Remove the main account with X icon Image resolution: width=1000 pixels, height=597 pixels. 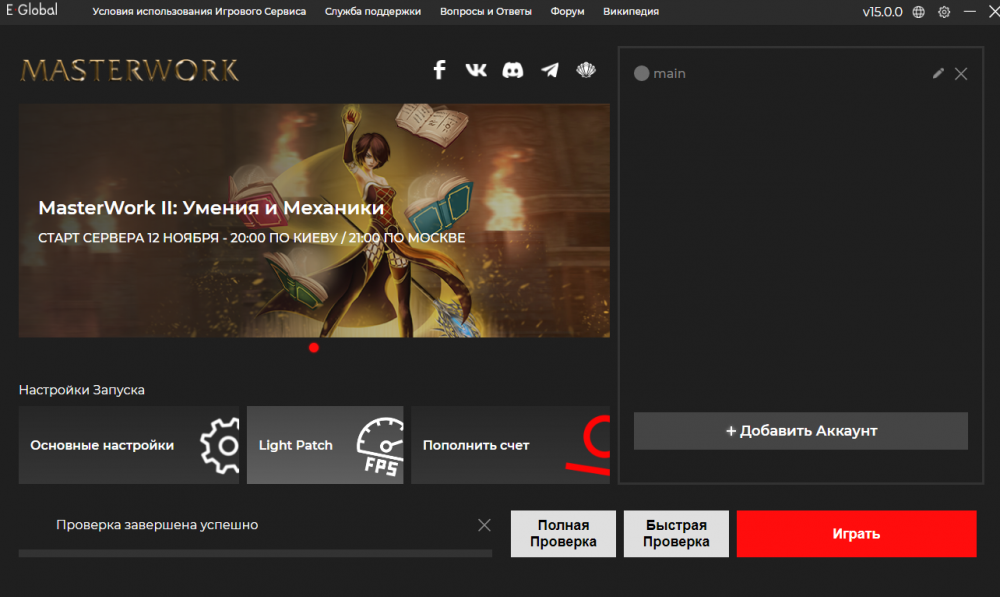click(x=961, y=73)
